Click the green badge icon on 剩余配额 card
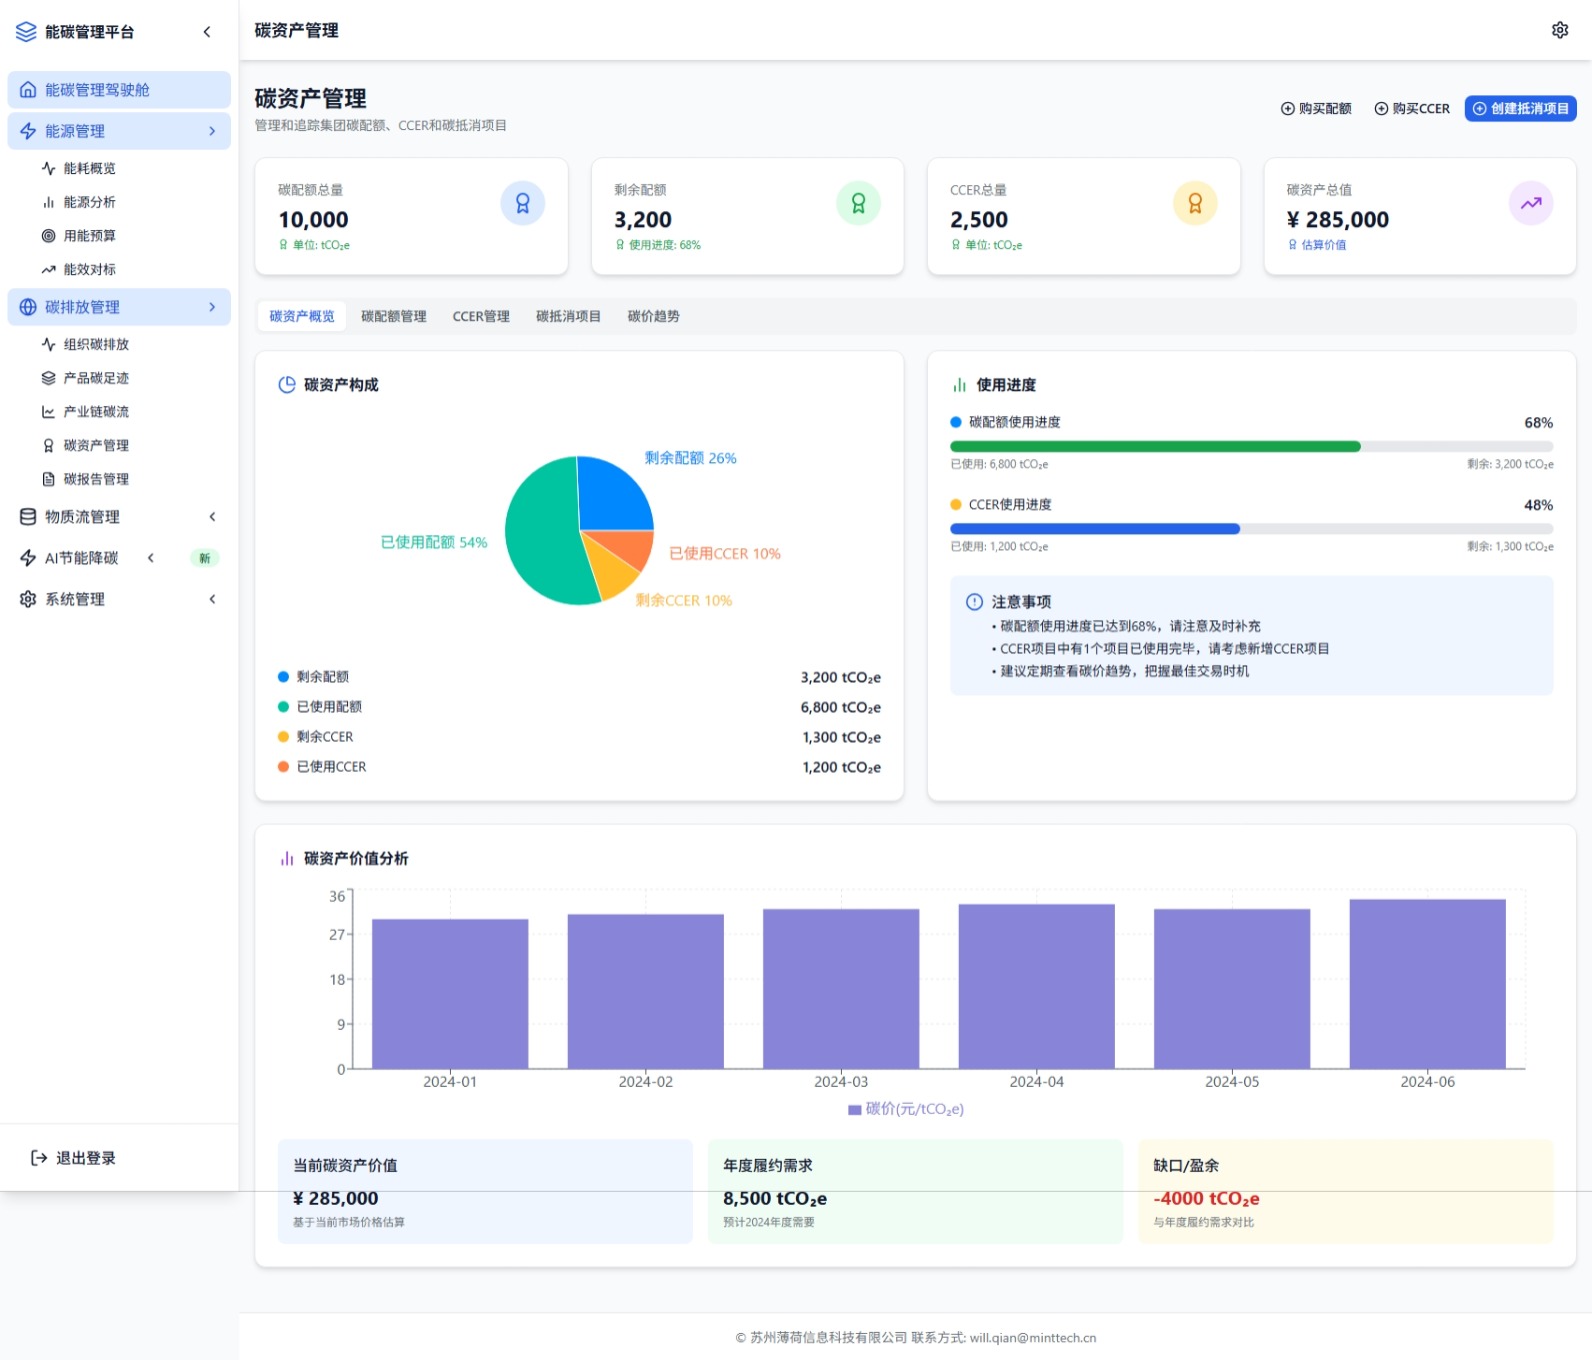Image resolution: width=1592 pixels, height=1360 pixels. [x=858, y=204]
